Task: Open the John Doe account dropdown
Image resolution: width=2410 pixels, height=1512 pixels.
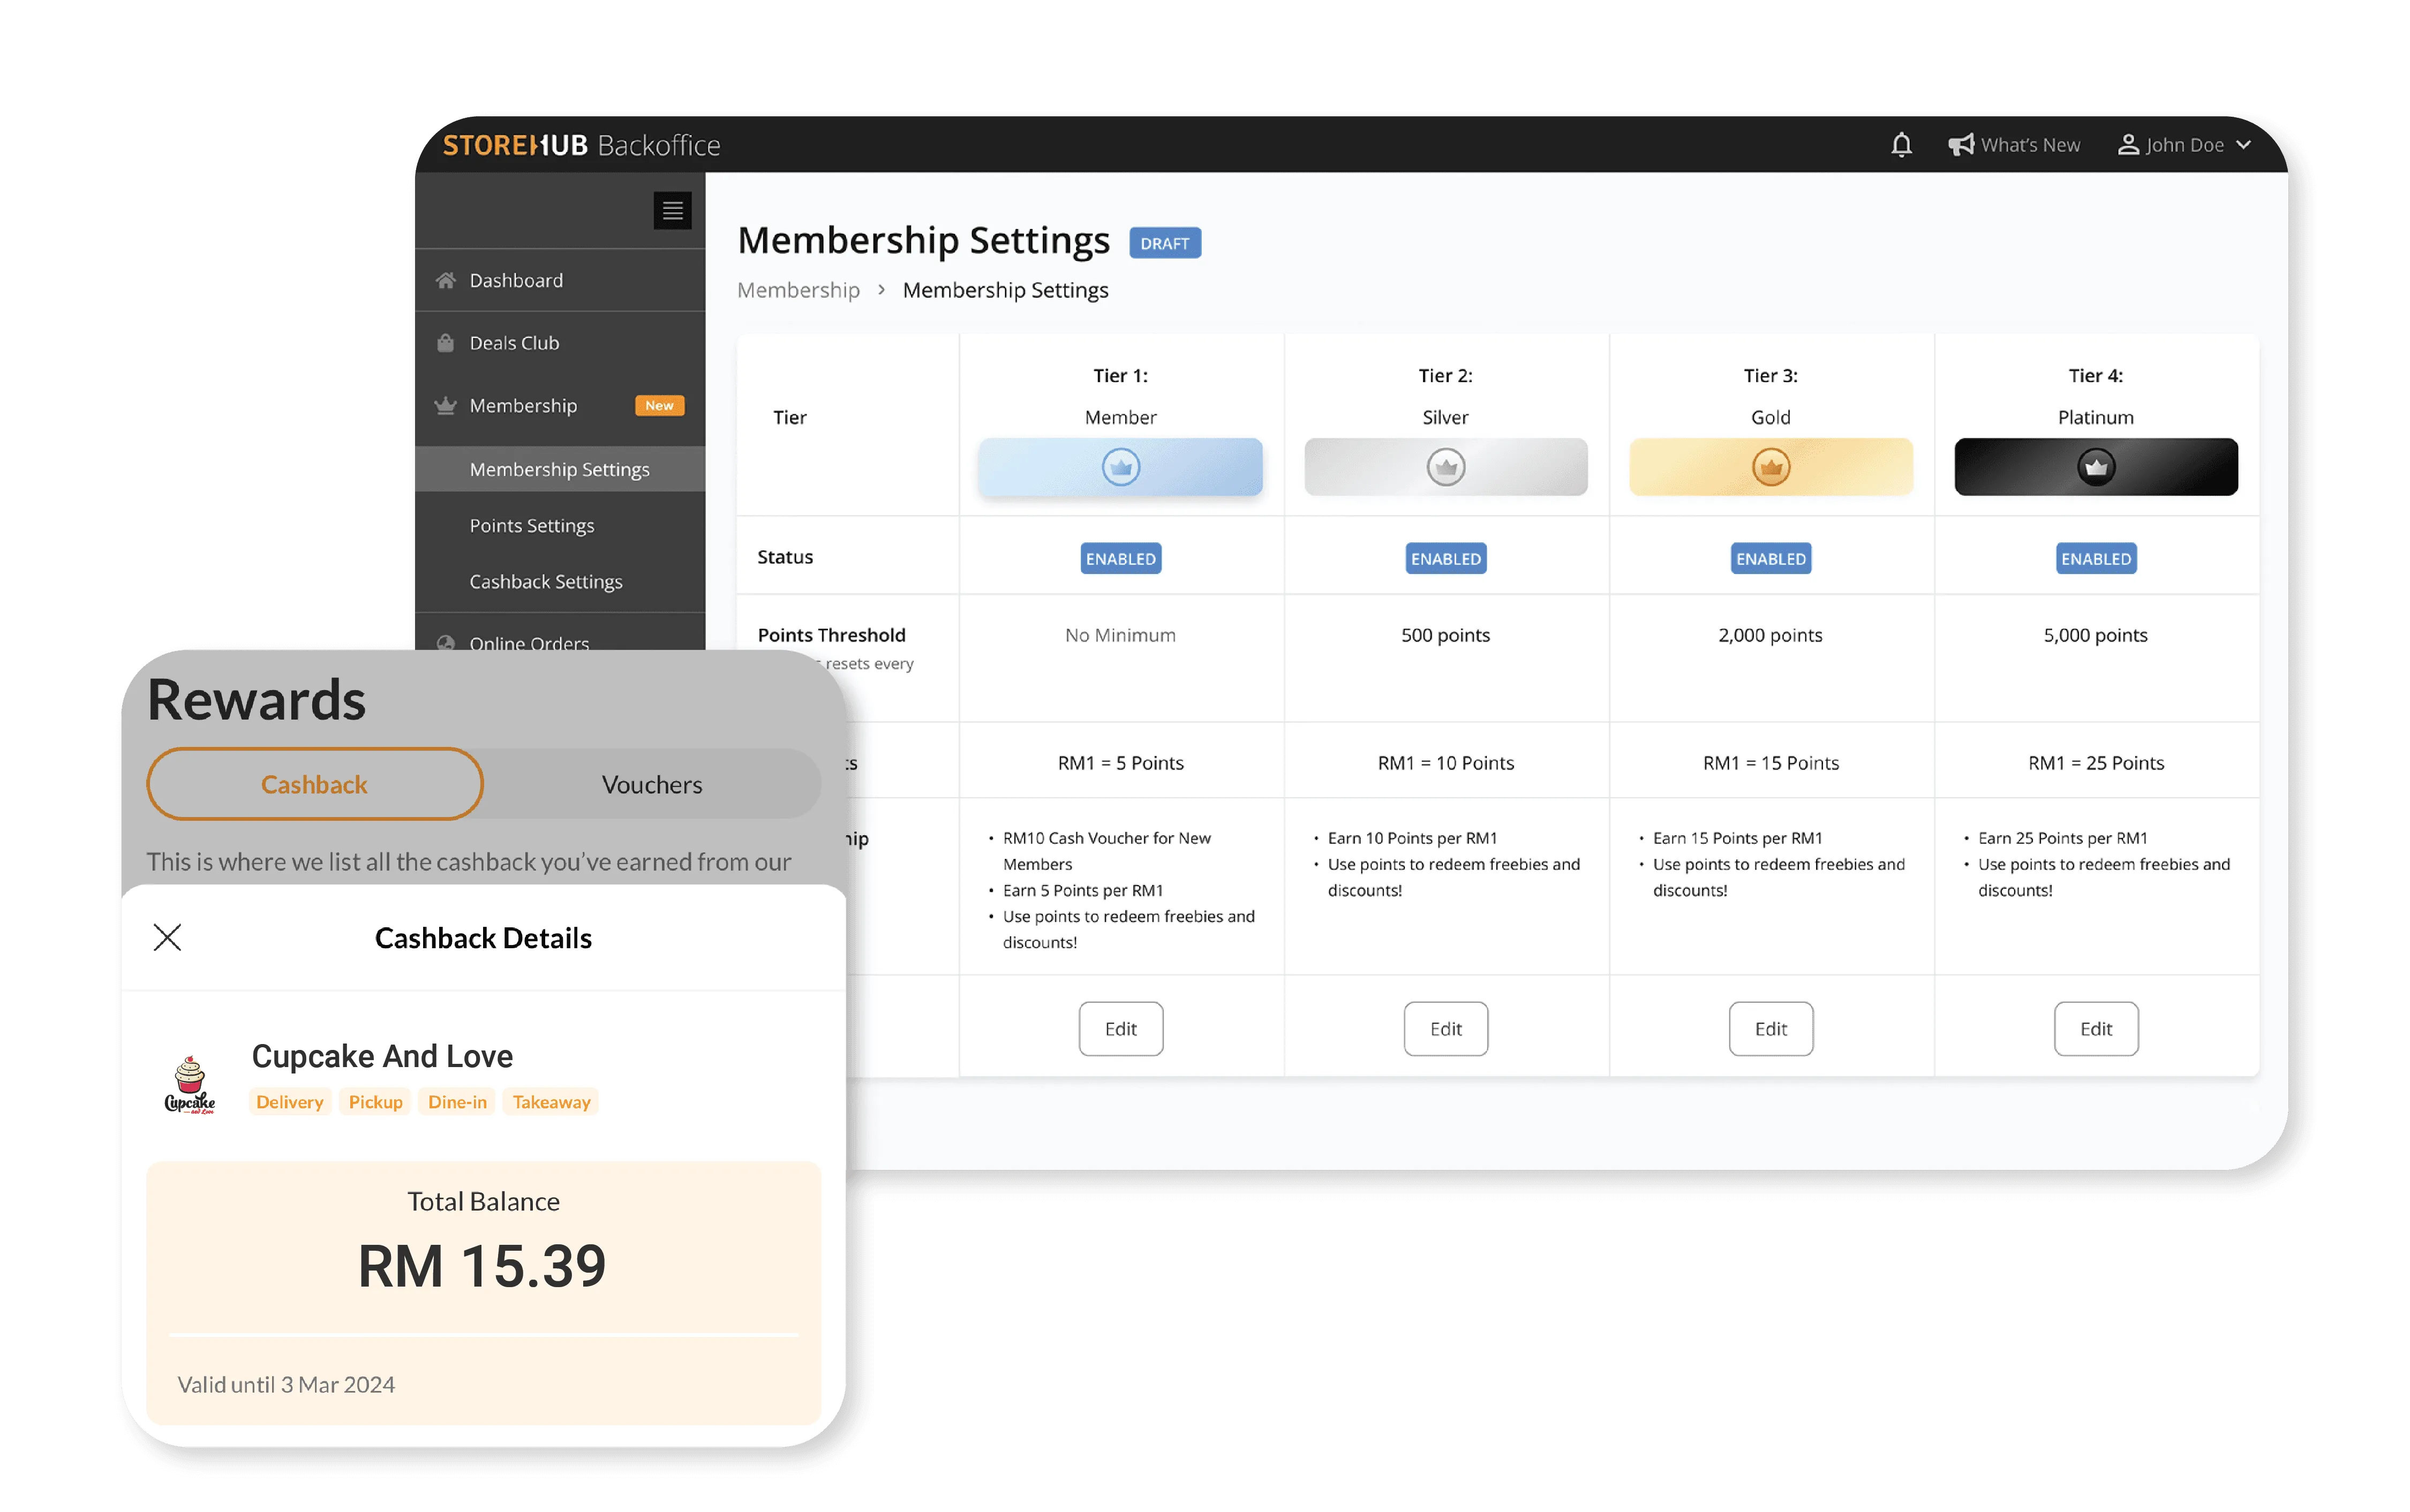Action: 2186,145
